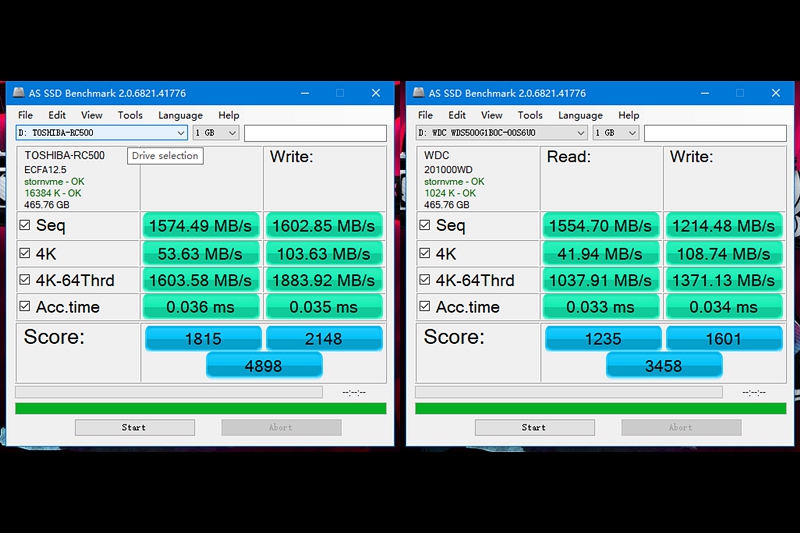Click the 41.94 MB/s 4K read result
The height and width of the screenshot is (533, 800).
coord(601,253)
